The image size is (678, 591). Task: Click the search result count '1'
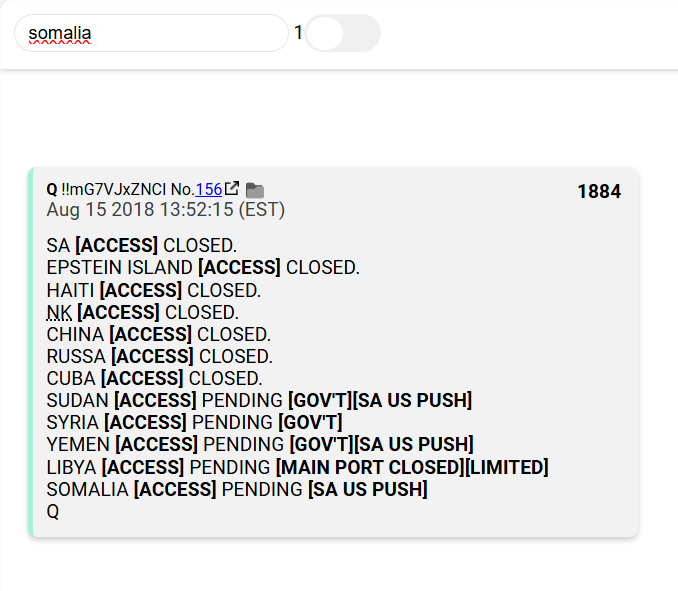coord(298,33)
